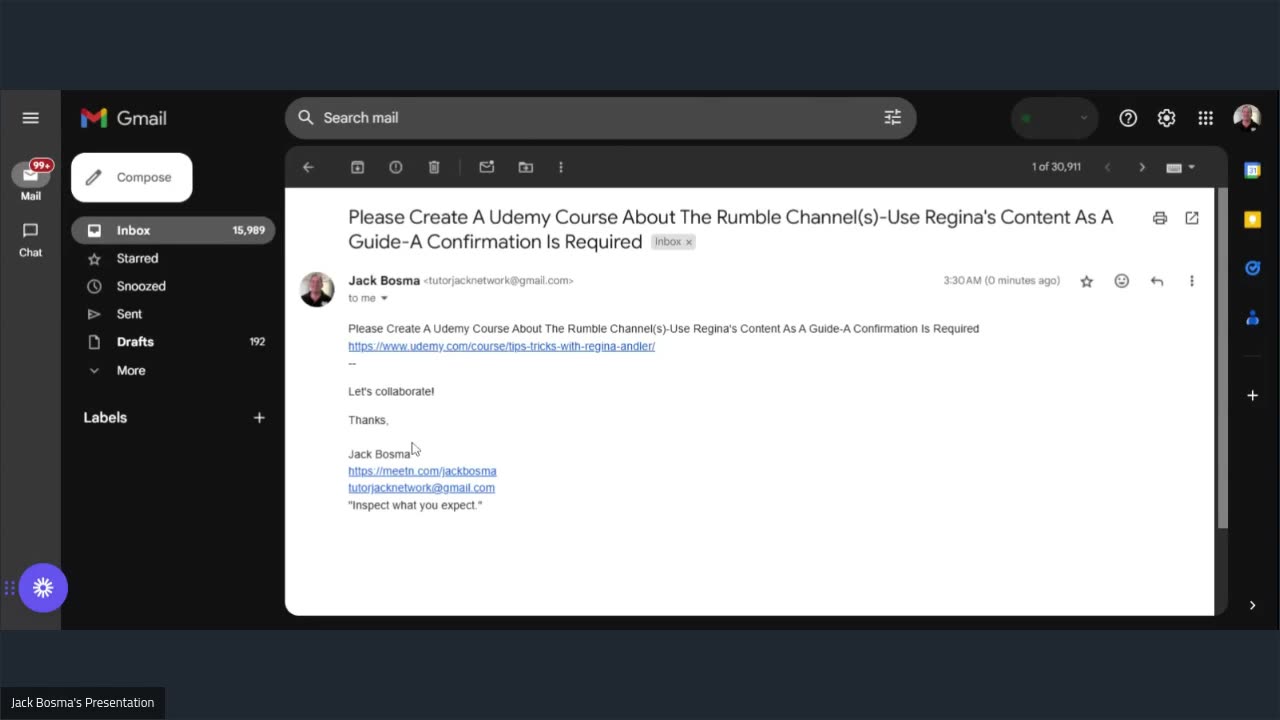Remove Inbox label from conversation

[688, 242]
